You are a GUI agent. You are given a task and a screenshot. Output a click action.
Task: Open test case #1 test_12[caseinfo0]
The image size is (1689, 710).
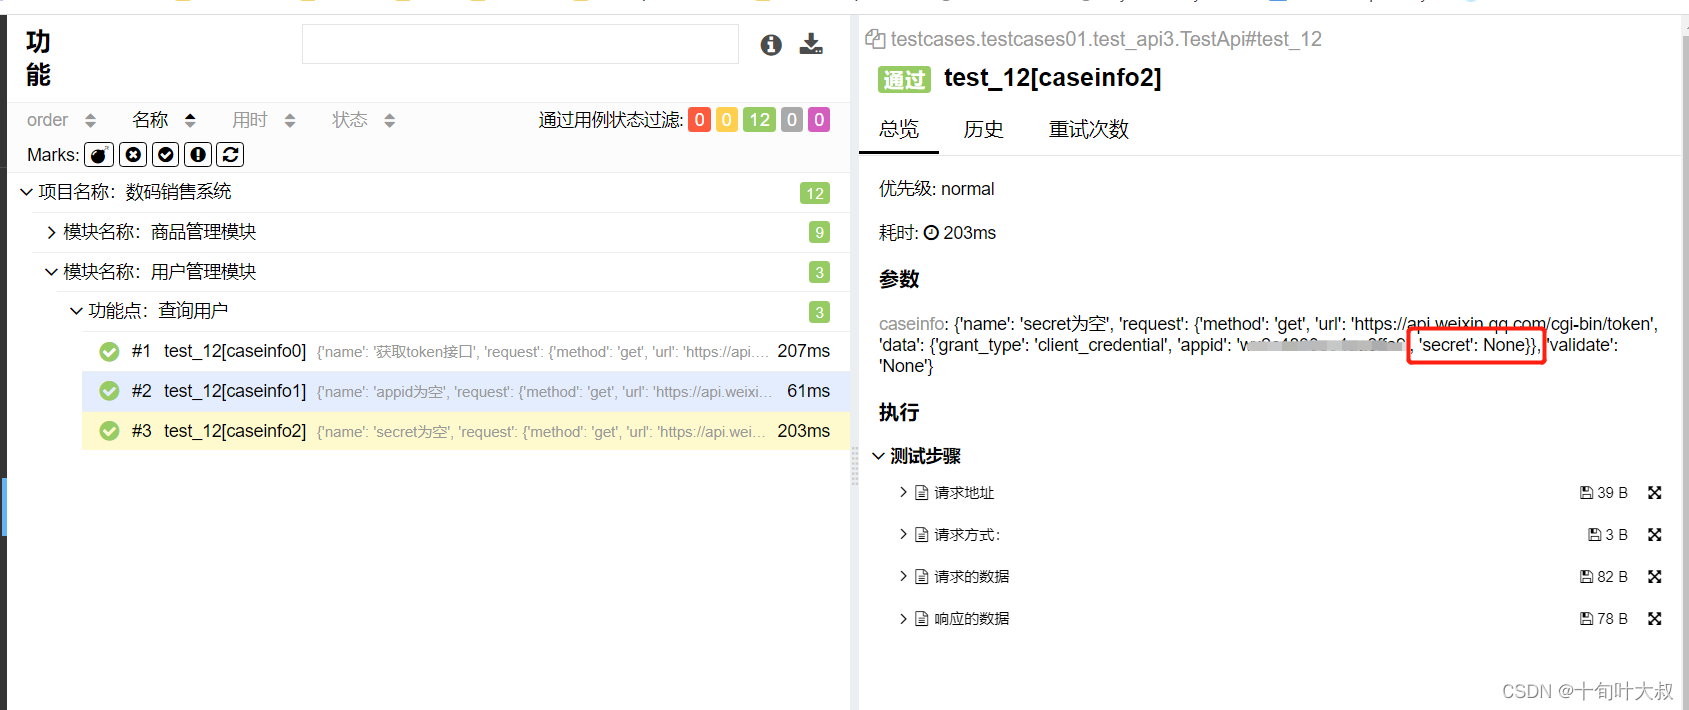point(465,351)
